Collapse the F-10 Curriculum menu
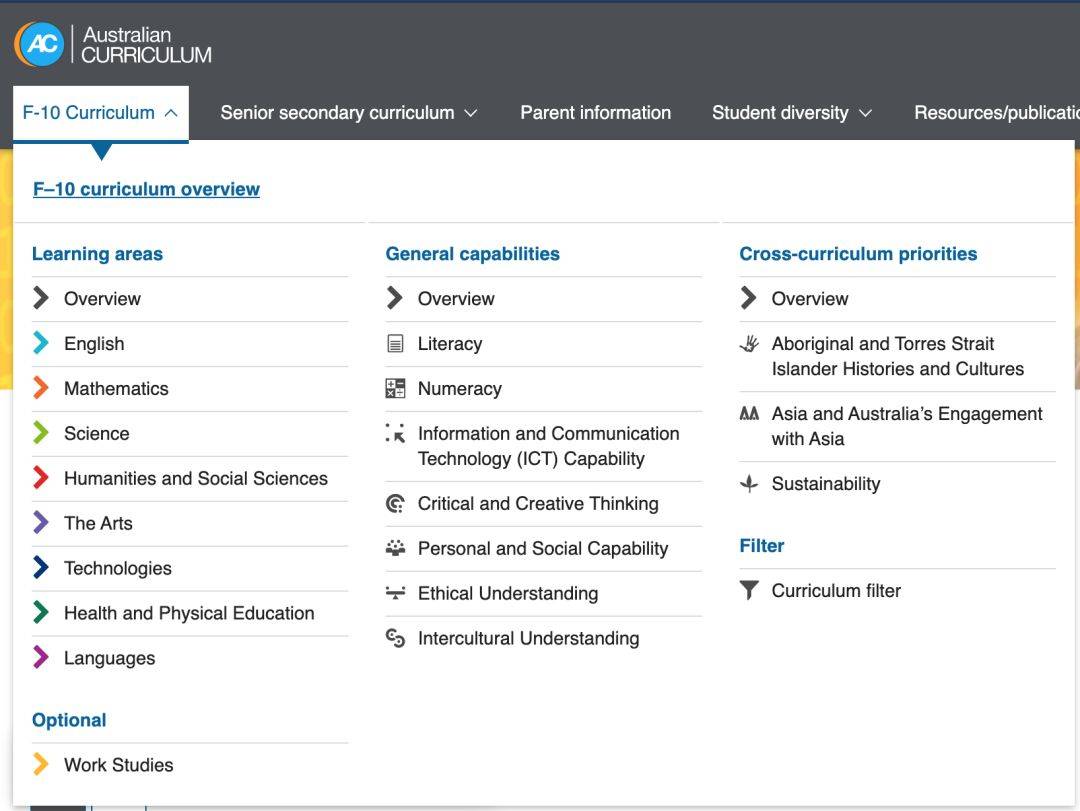This screenshot has width=1080, height=811. pyautogui.click(x=101, y=113)
